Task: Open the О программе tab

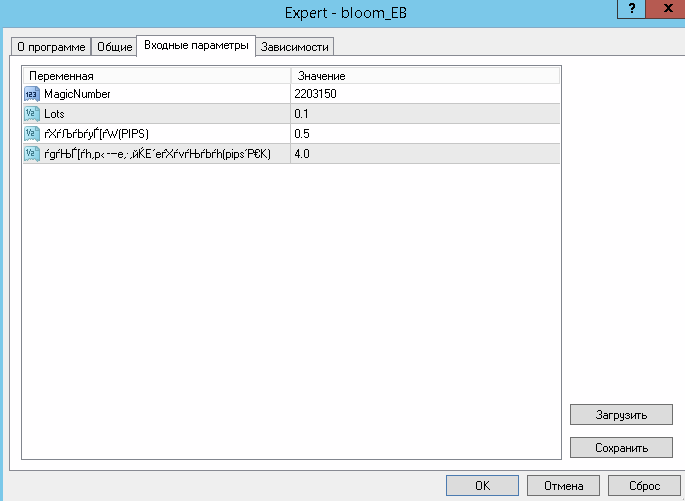Action: pyautogui.click(x=51, y=47)
